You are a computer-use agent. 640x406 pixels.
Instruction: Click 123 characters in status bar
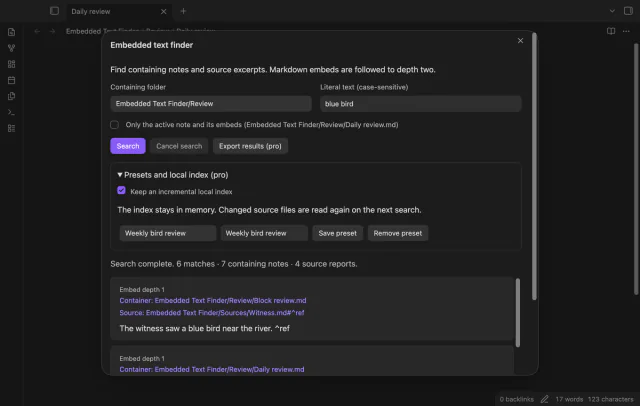point(611,399)
